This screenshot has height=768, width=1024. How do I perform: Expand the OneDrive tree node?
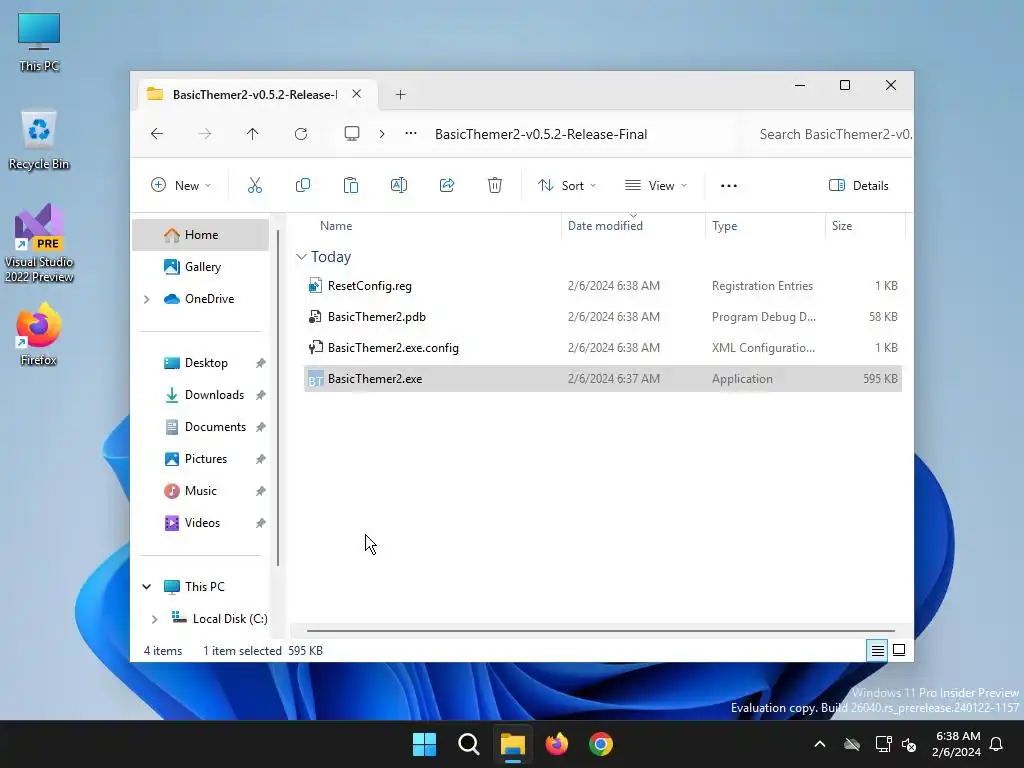coord(146,299)
